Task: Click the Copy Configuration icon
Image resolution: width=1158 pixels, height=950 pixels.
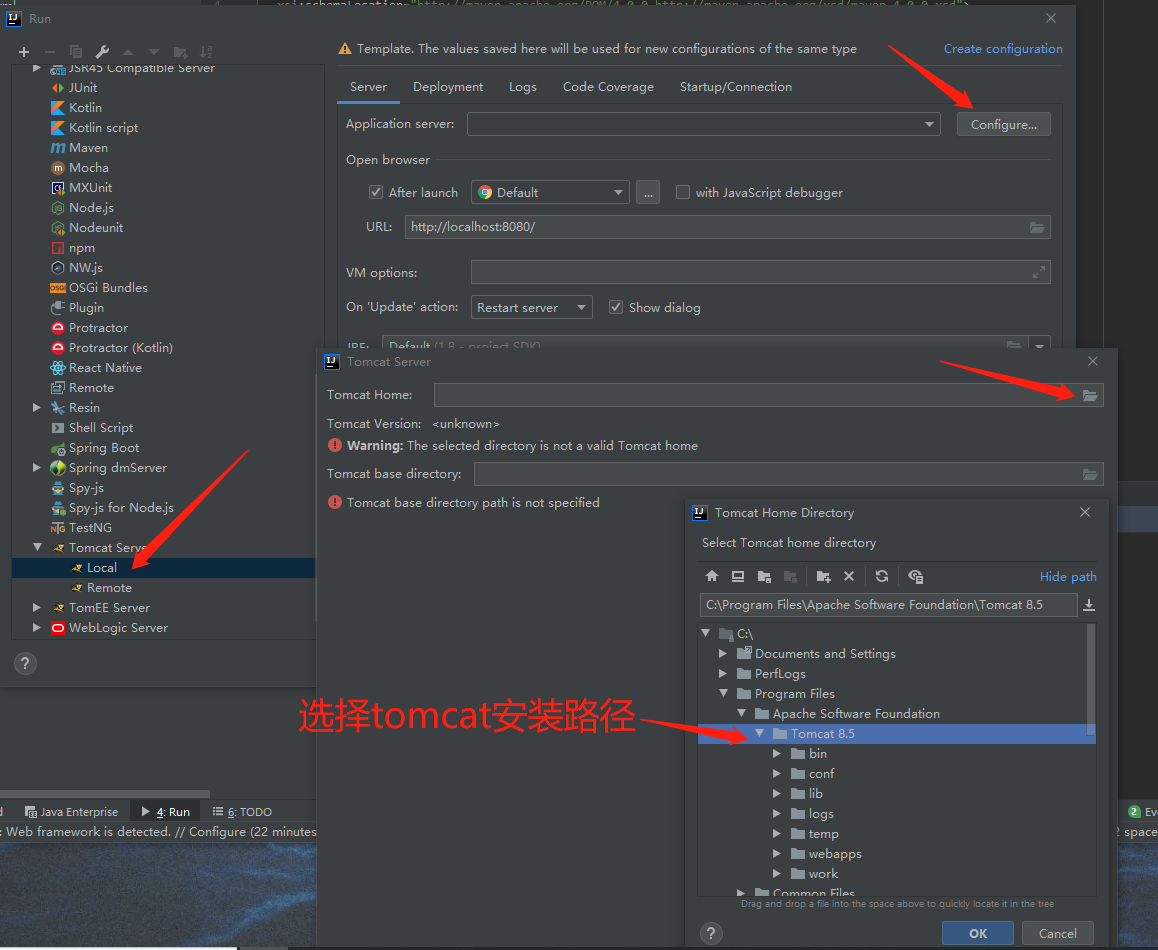Action: tap(75, 52)
